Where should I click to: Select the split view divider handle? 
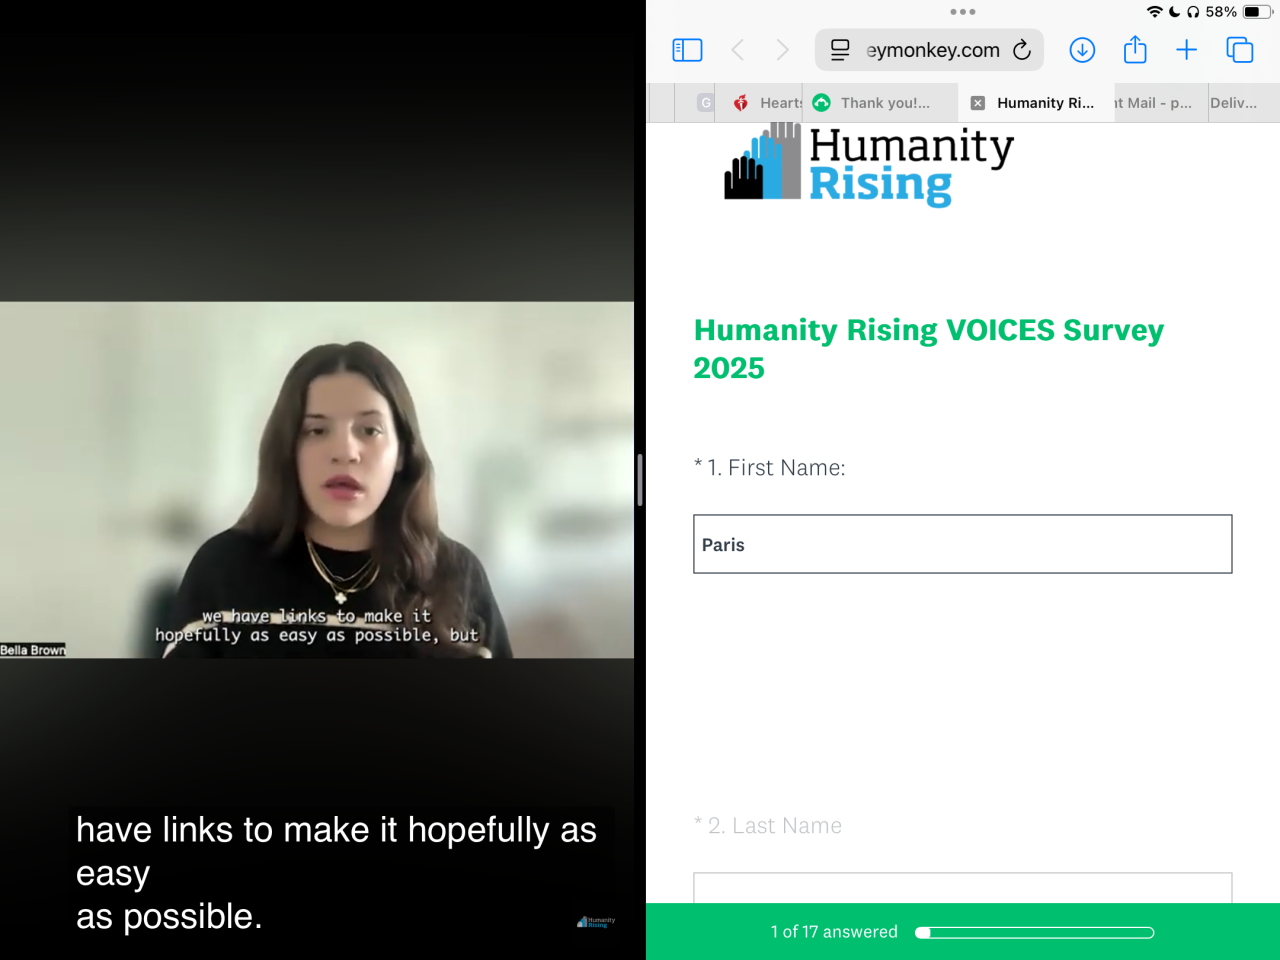point(640,480)
